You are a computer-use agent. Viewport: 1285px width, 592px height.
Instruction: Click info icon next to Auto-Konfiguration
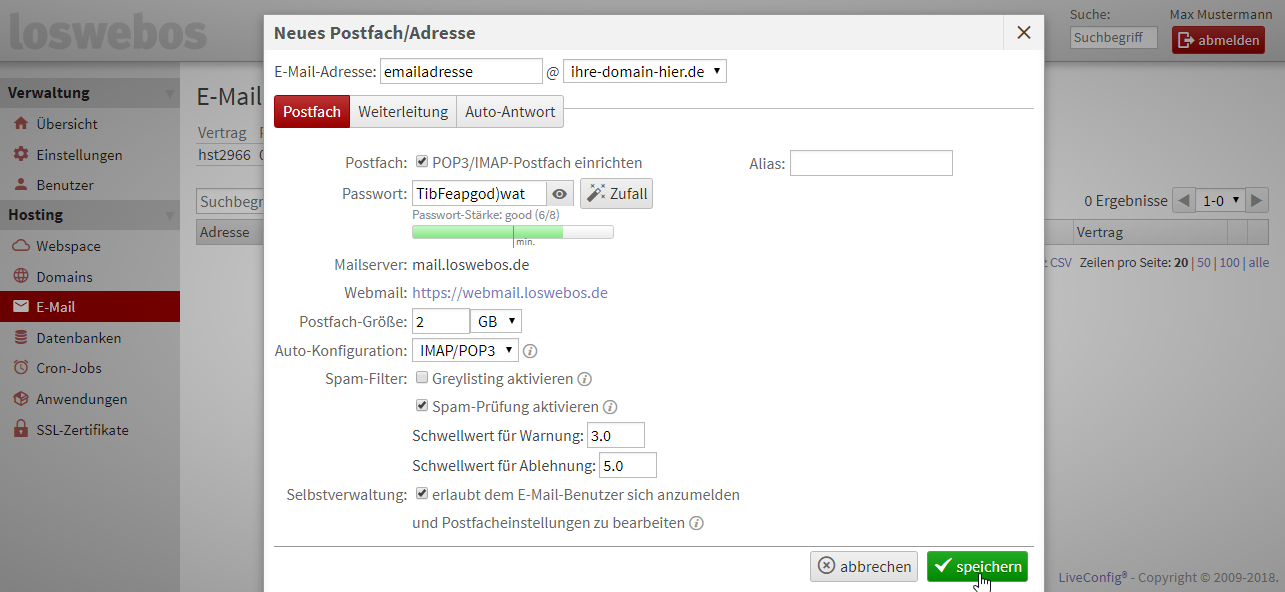pyautogui.click(x=531, y=351)
